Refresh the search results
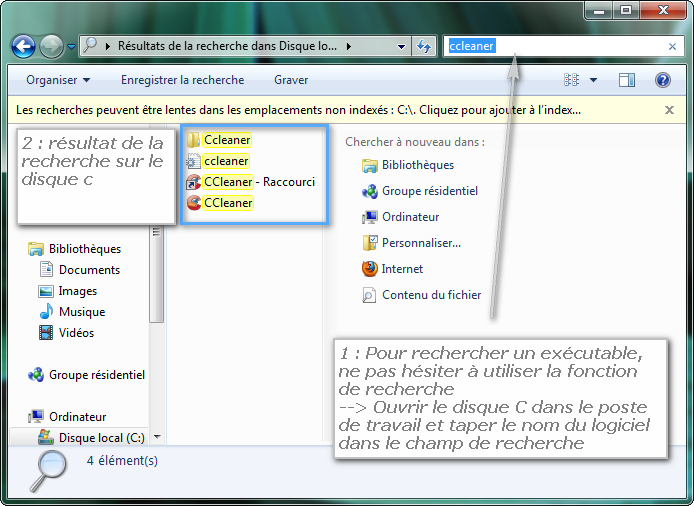 point(424,46)
